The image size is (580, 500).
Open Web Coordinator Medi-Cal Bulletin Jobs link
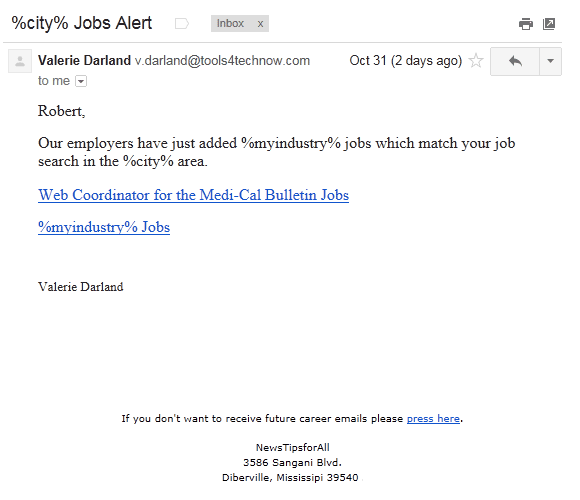(193, 195)
